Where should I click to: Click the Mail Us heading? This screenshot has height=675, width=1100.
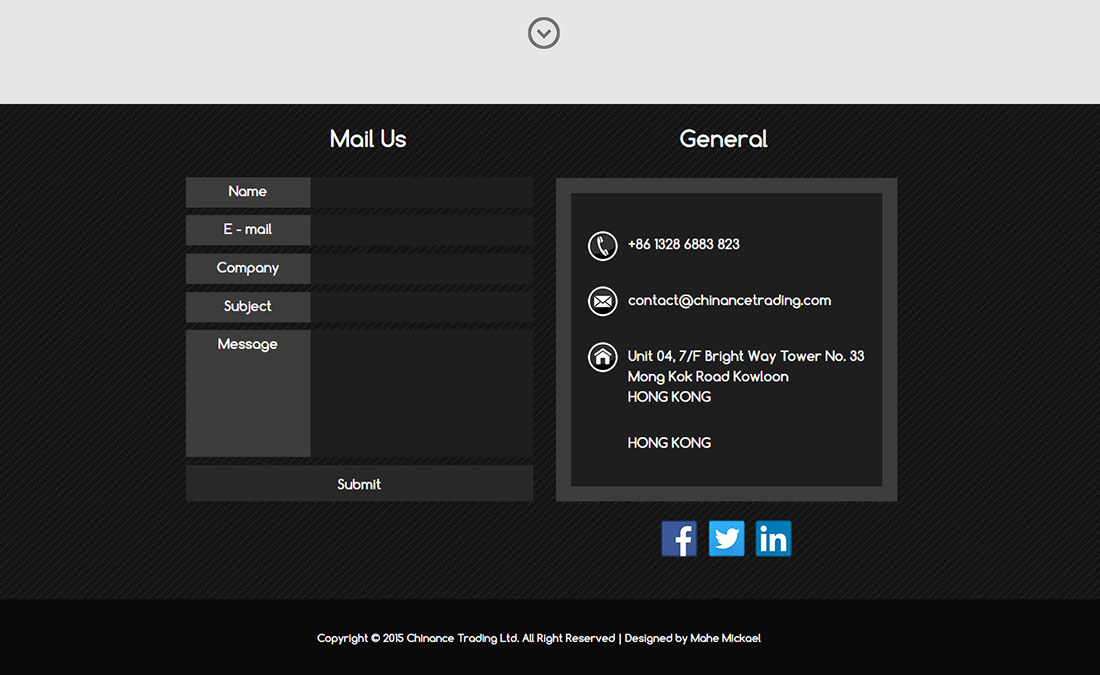click(x=368, y=139)
